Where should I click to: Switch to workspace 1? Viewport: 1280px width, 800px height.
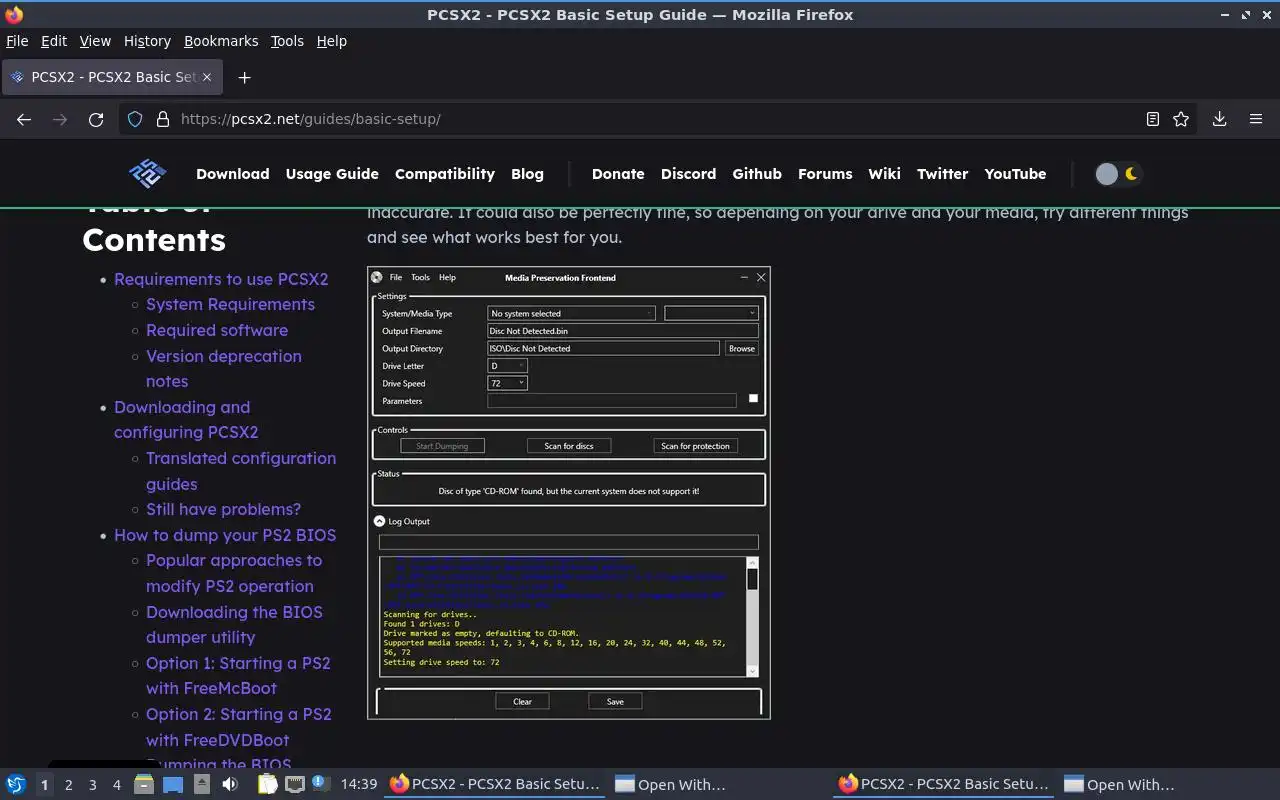(44, 785)
